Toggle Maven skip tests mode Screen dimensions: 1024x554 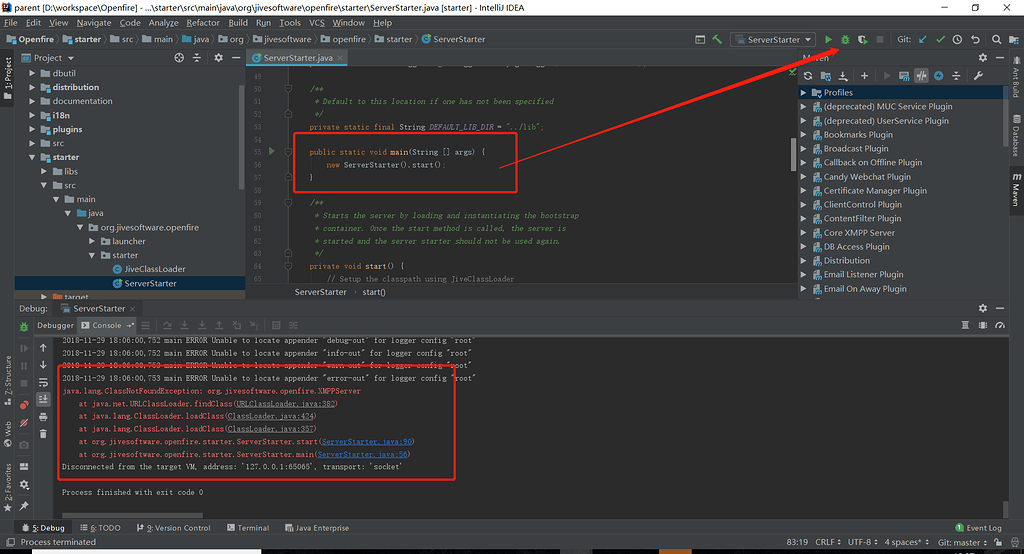coord(938,76)
